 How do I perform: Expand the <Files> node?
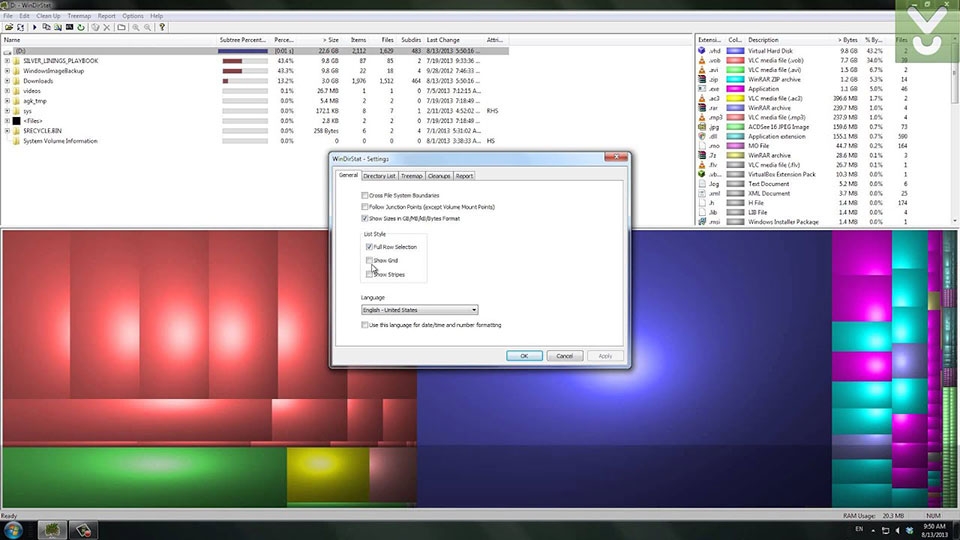coord(7,121)
